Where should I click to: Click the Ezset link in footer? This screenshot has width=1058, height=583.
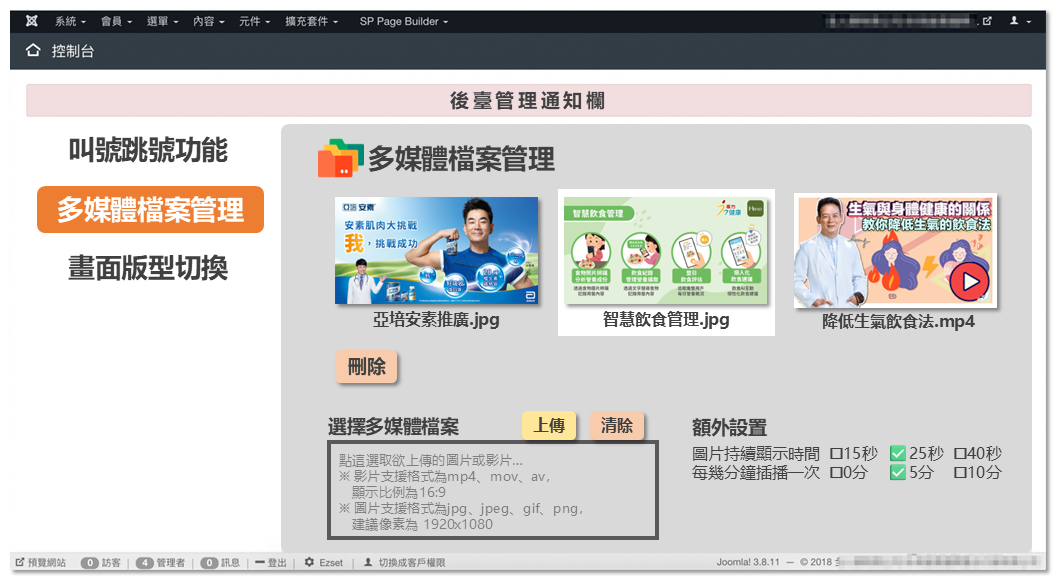331,563
